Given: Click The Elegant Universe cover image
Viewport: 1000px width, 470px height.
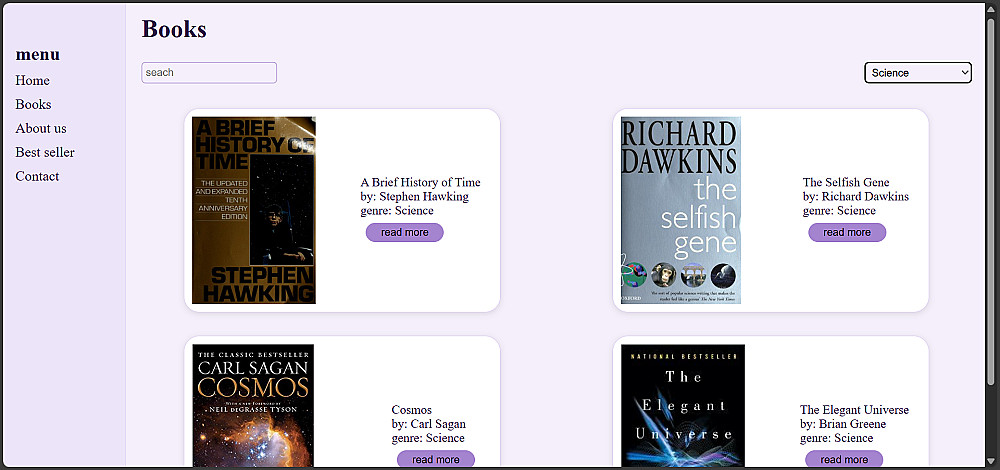Looking at the screenshot, I should 683,406.
